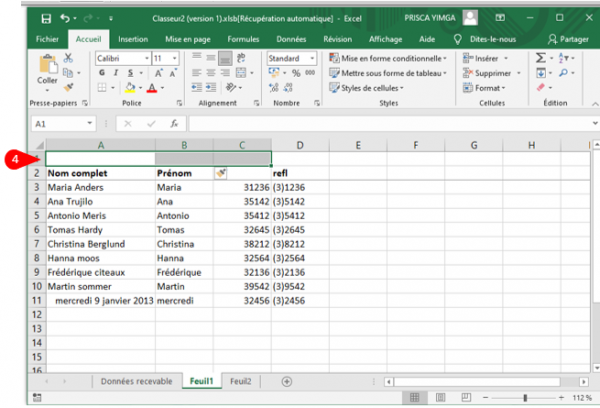The height and width of the screenshot is (408, 600).
Task: Click the Cut scissors icon
Action: click(x=68, y=58)
